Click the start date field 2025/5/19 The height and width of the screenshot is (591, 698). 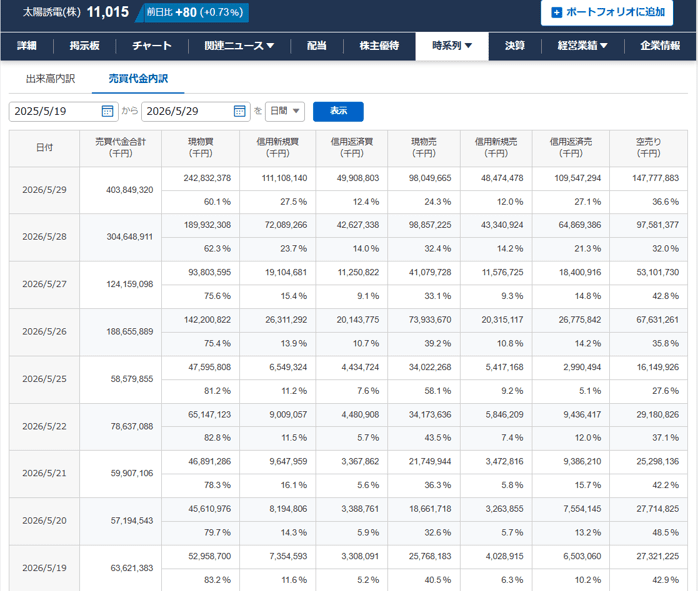tap(64, 111)
